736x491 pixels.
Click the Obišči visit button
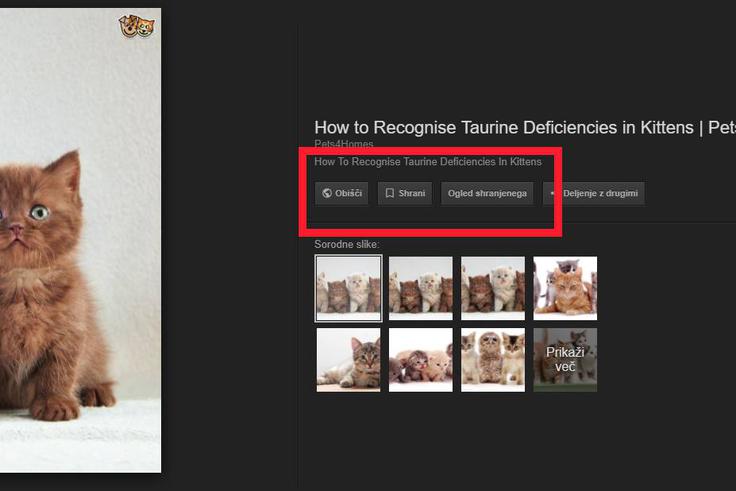(x=342, y=193)
